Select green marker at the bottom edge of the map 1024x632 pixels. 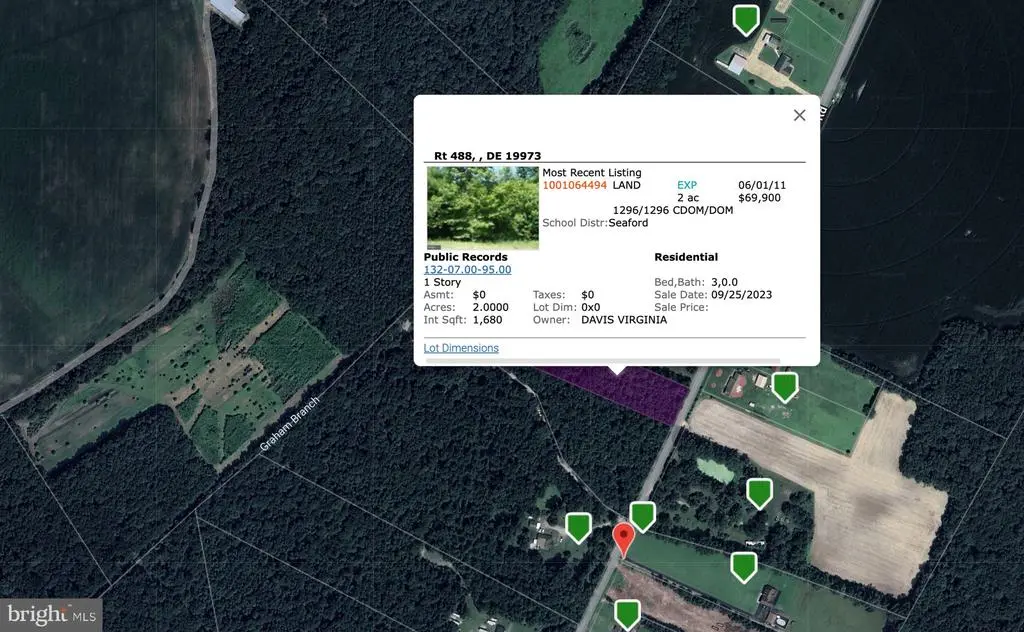point(628,615)
